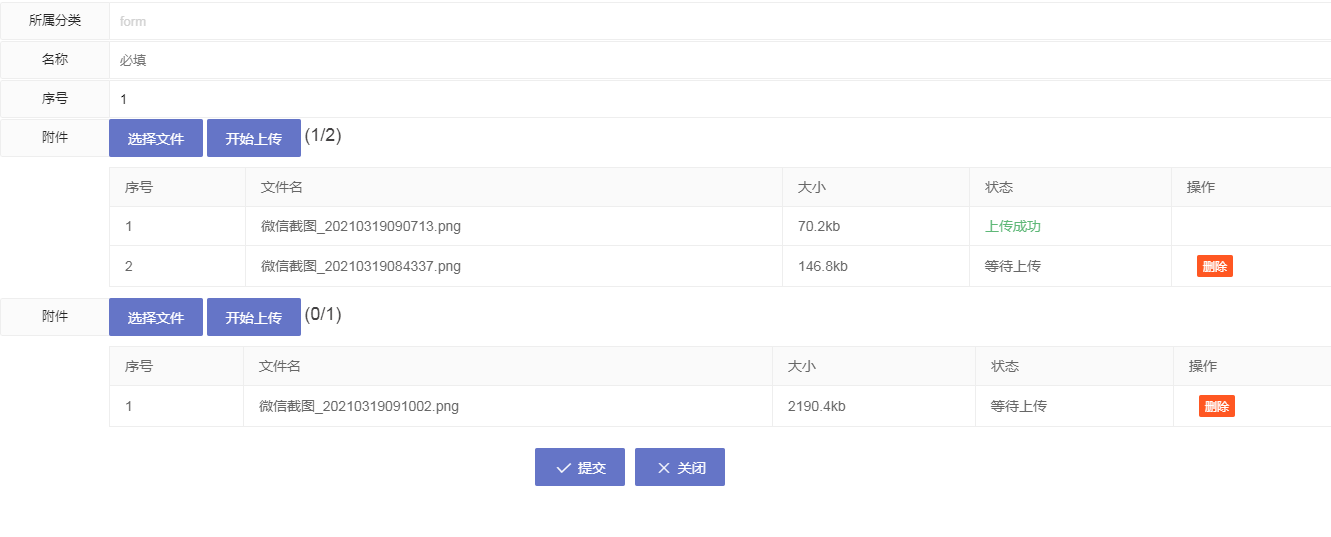1331x537 pixels.
Task: Submit the form with 提交 button
Action: [x=580, y=467]
